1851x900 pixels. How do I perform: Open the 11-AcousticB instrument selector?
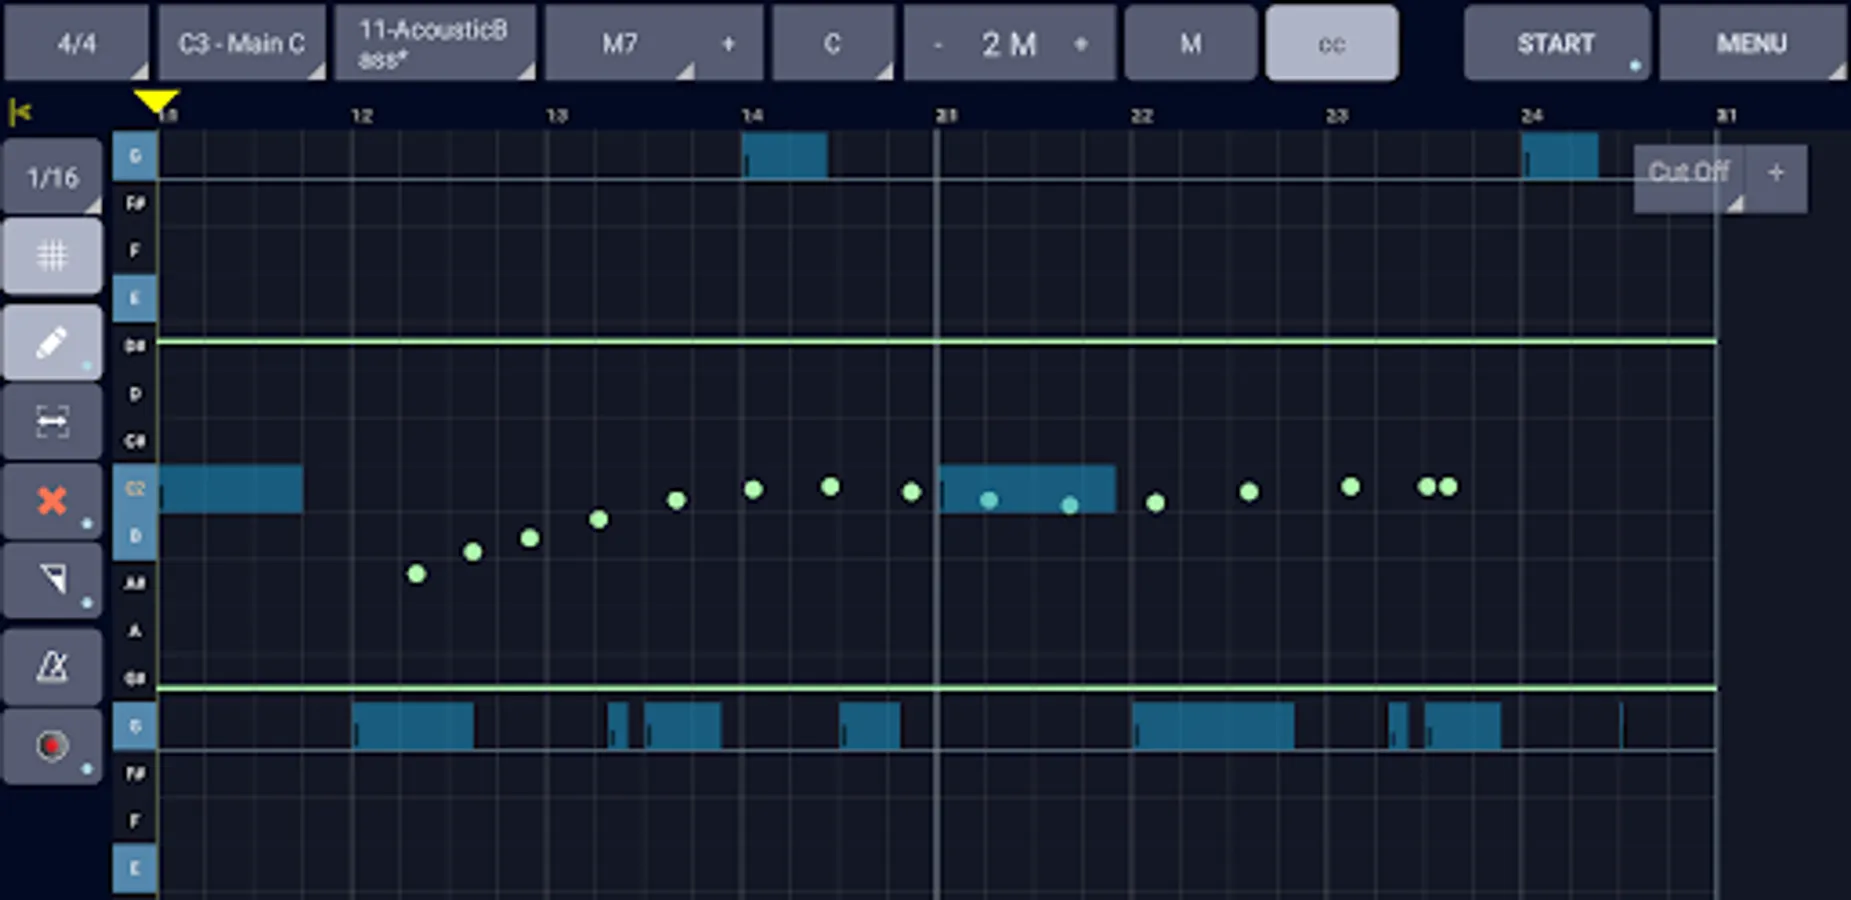coord(434,43)
